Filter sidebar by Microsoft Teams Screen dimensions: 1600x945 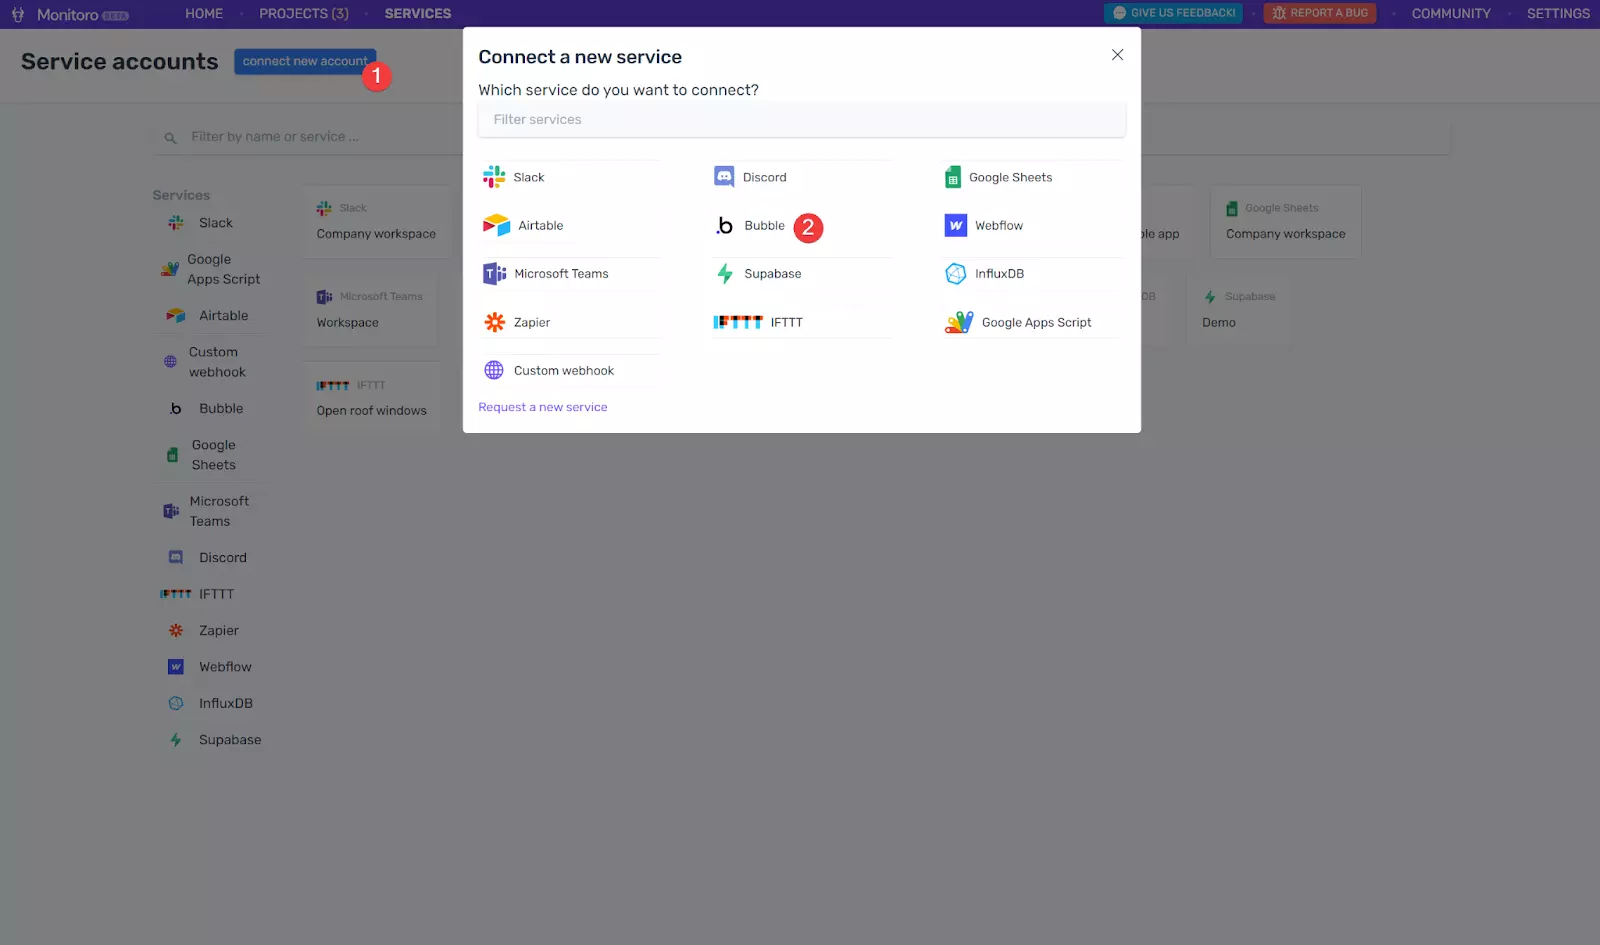(x=207, y=511)
